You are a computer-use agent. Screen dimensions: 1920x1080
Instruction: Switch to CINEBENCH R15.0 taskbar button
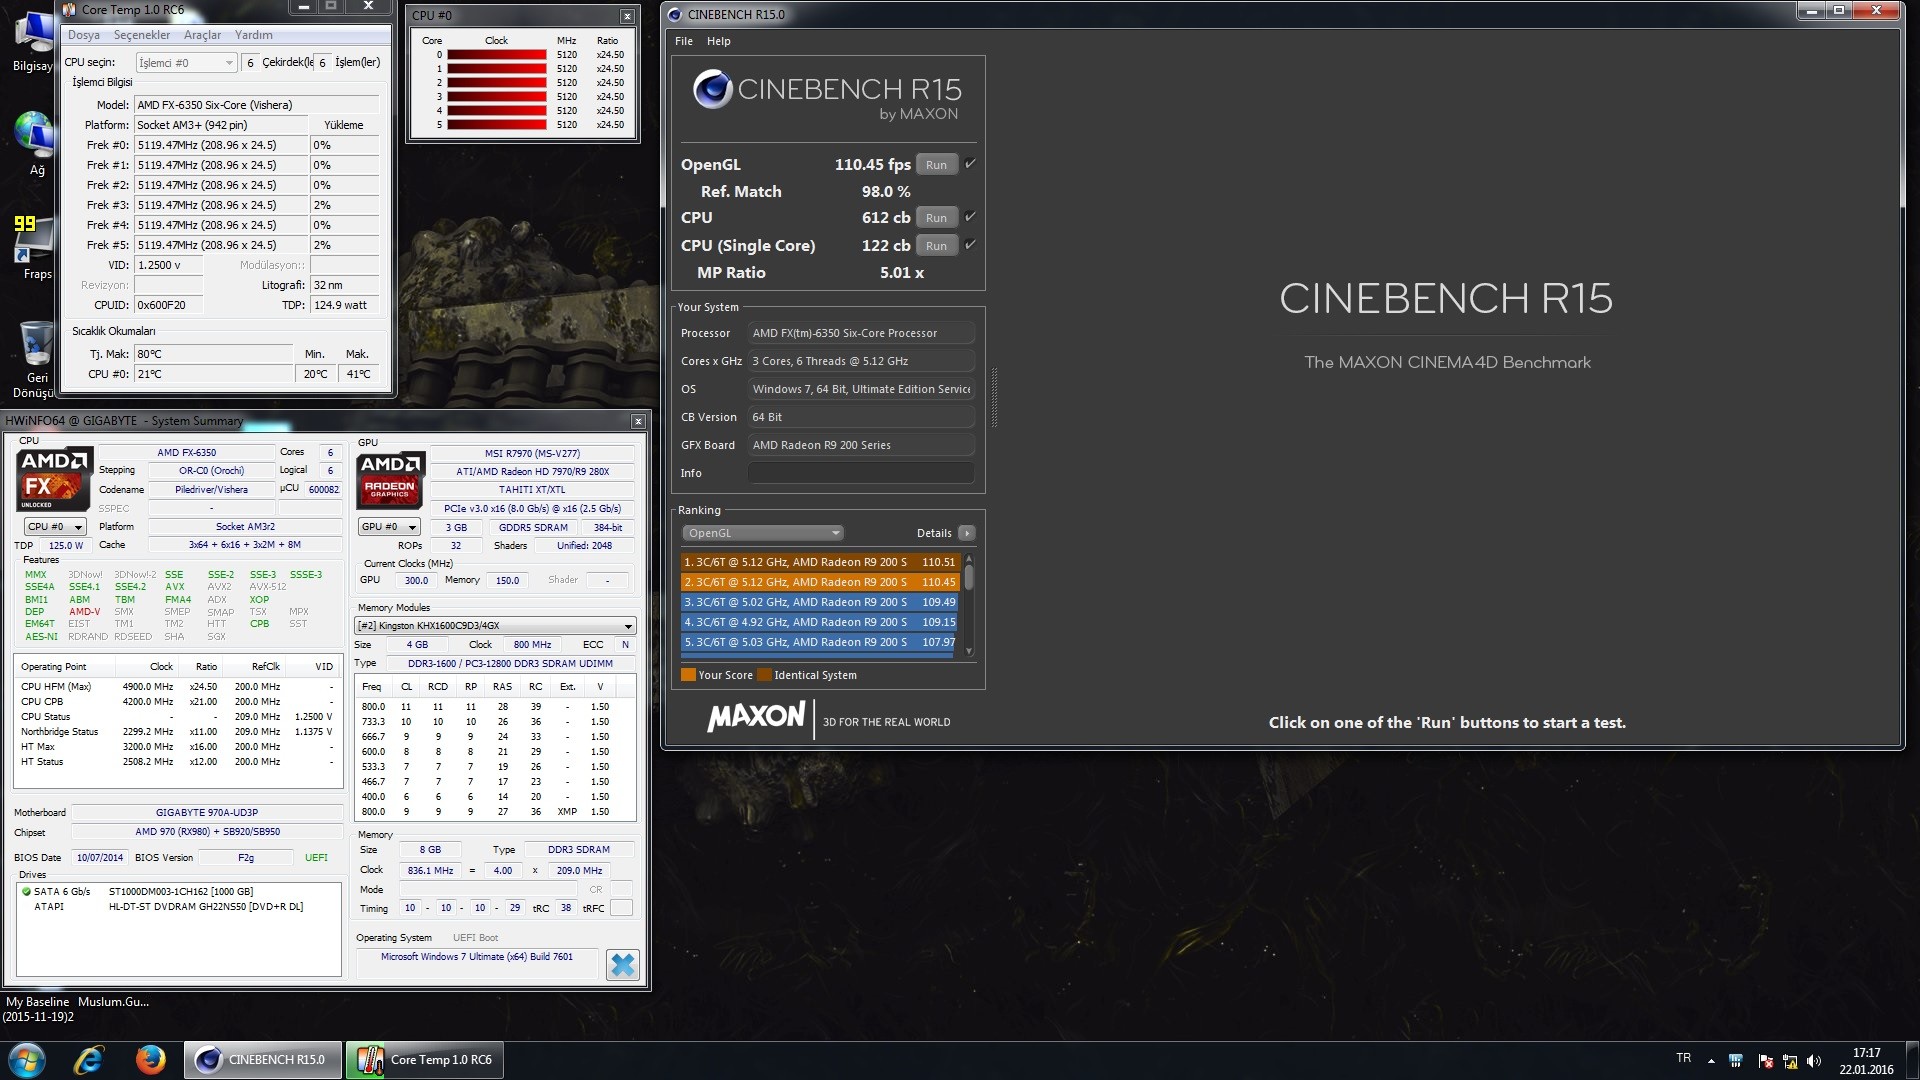coord(263,1059)
